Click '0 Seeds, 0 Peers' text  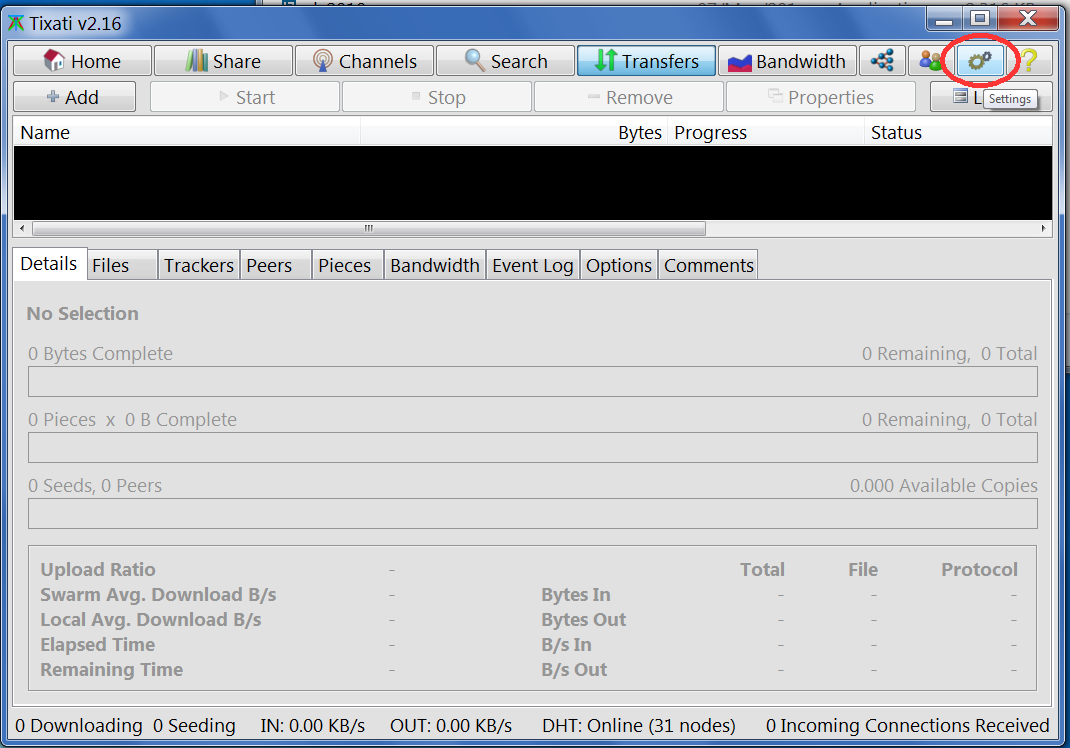(x=95, y=485)
